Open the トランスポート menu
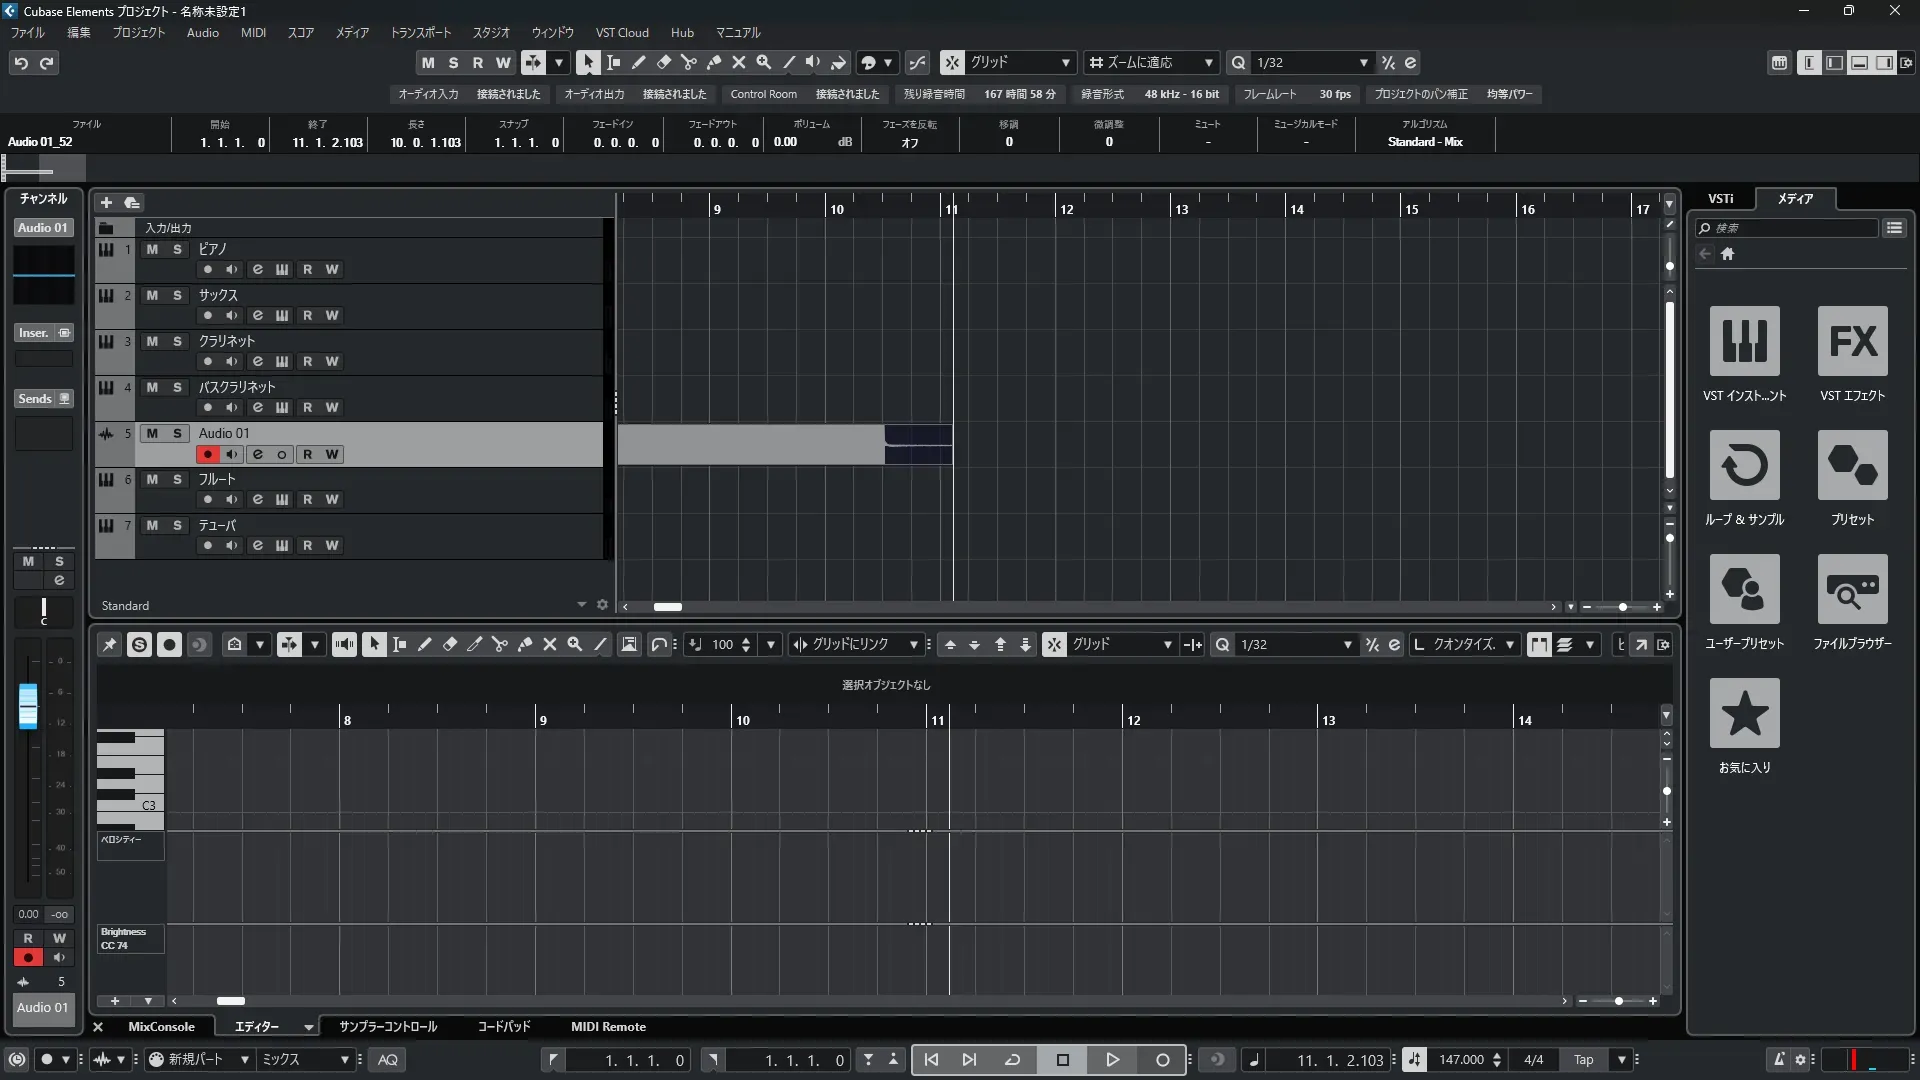Screen dimensions: 1920x1080 420,32
